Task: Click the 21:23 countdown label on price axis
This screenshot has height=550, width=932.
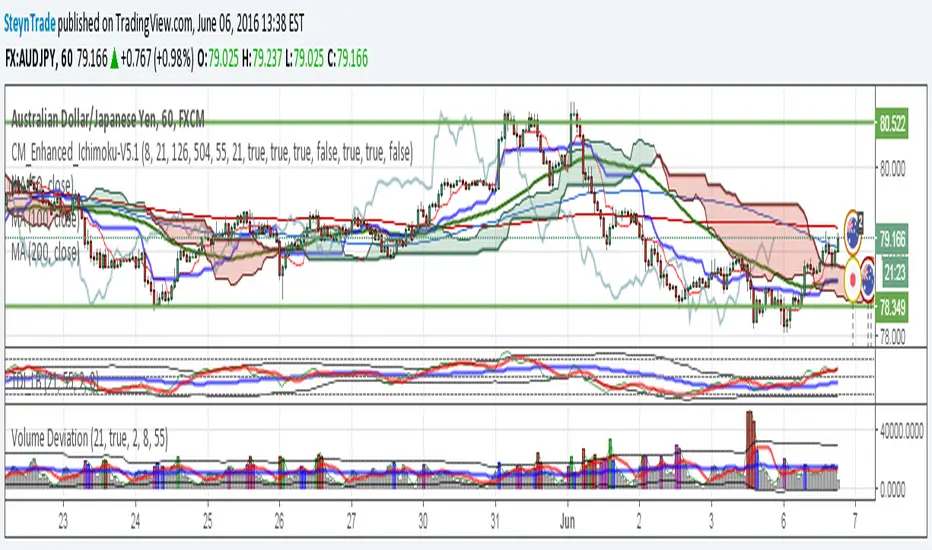Action: pyautogui.click(x=894, y=273)
